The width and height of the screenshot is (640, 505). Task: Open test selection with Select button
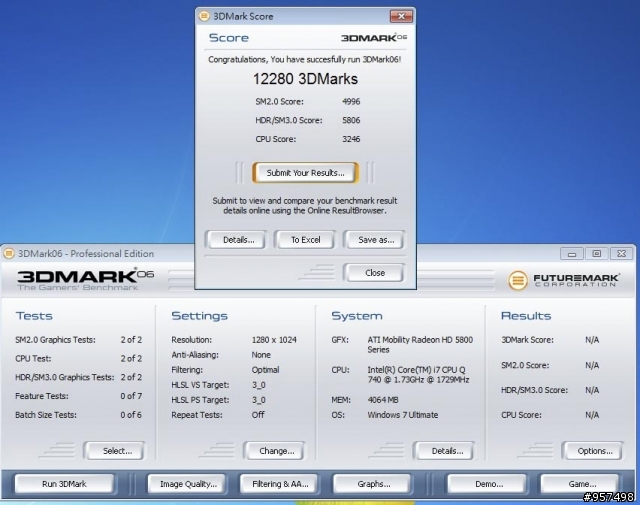(114, 451)
